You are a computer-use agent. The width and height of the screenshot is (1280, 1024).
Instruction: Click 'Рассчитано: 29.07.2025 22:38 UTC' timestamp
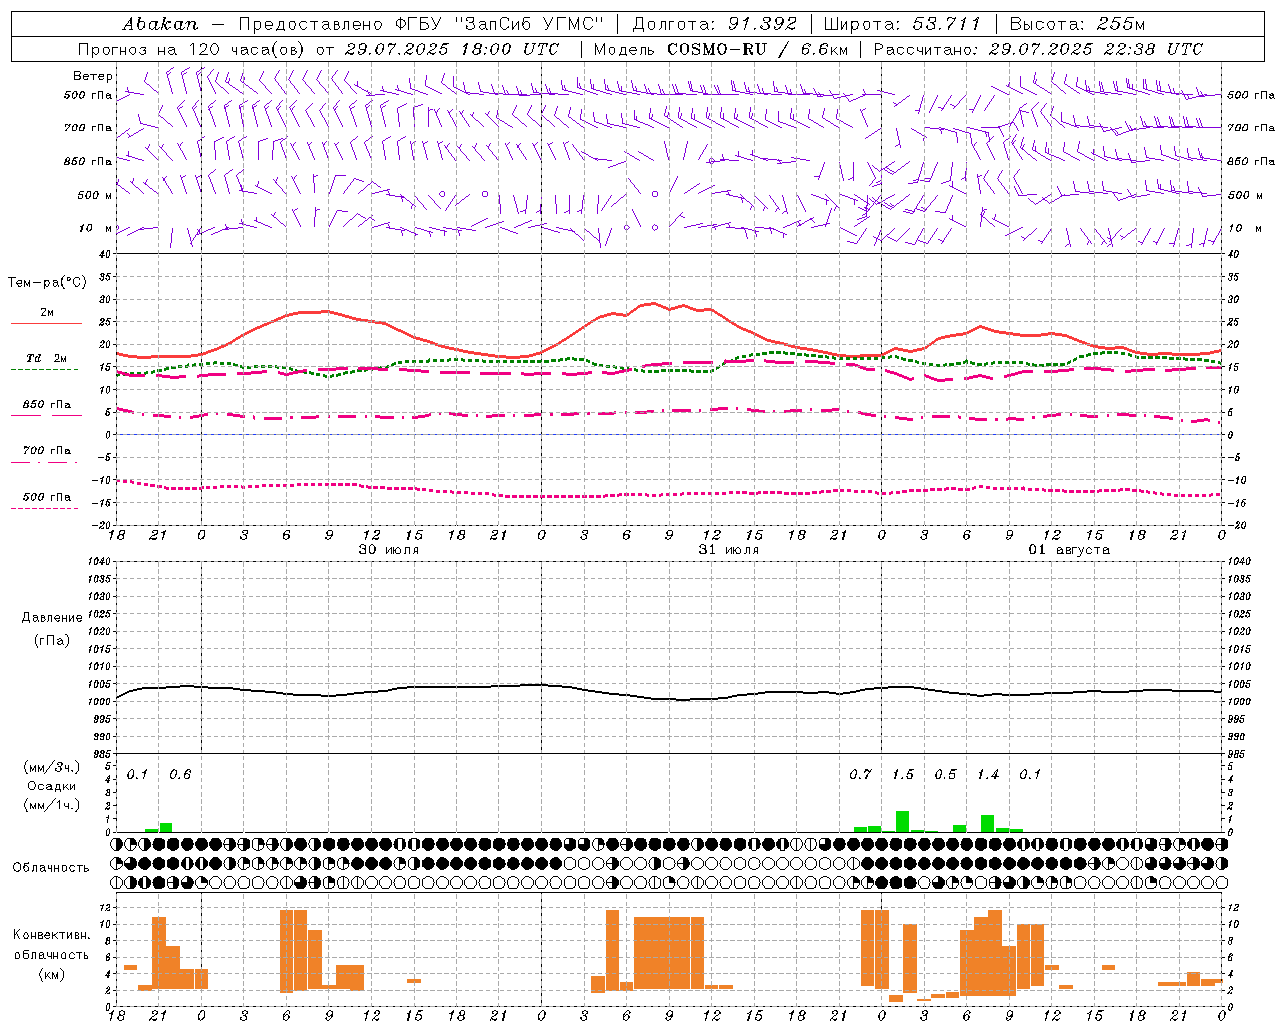[1038, 49]
